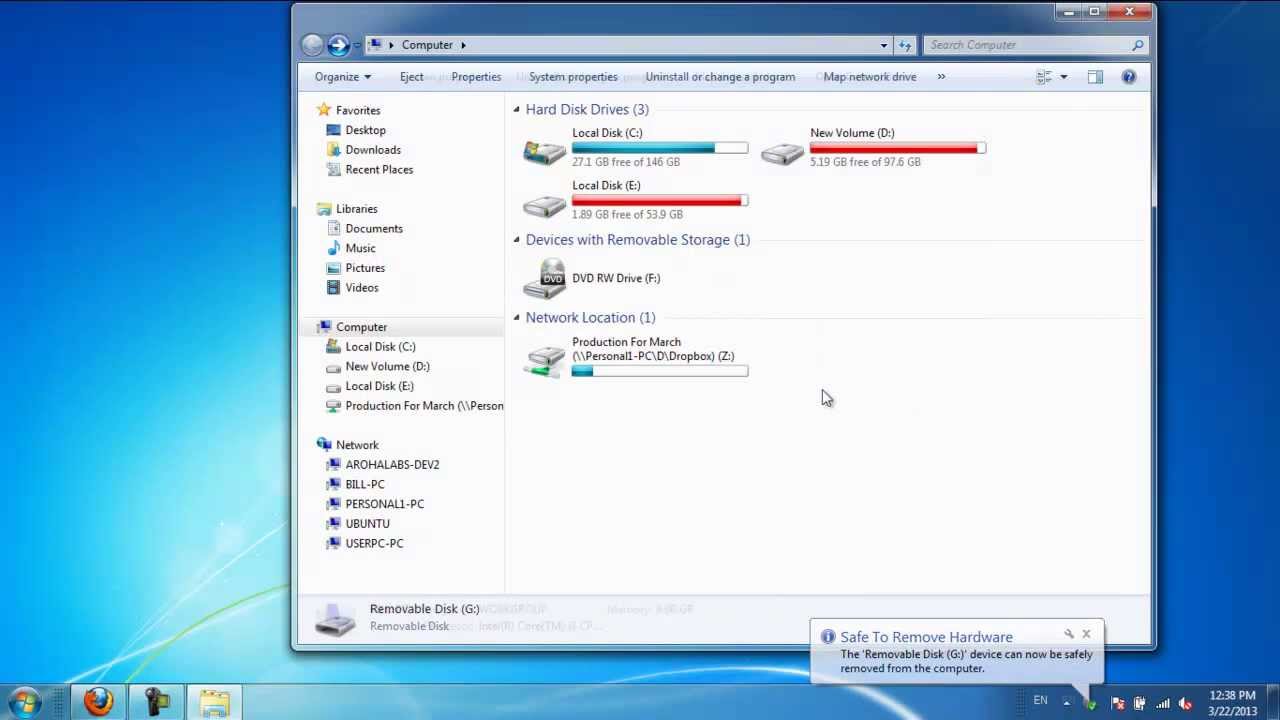Select Libraries in the navigation pane
The height and width of the screenshot is (720, 1280).
[x=357, y=209]
